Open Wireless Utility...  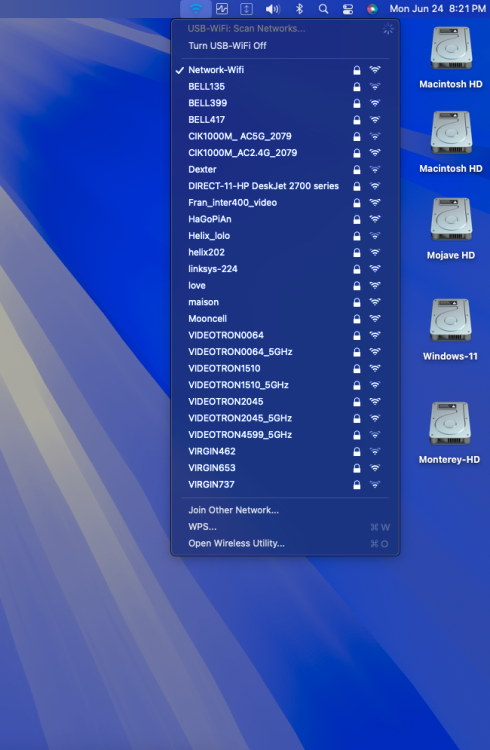pos(285,543)
